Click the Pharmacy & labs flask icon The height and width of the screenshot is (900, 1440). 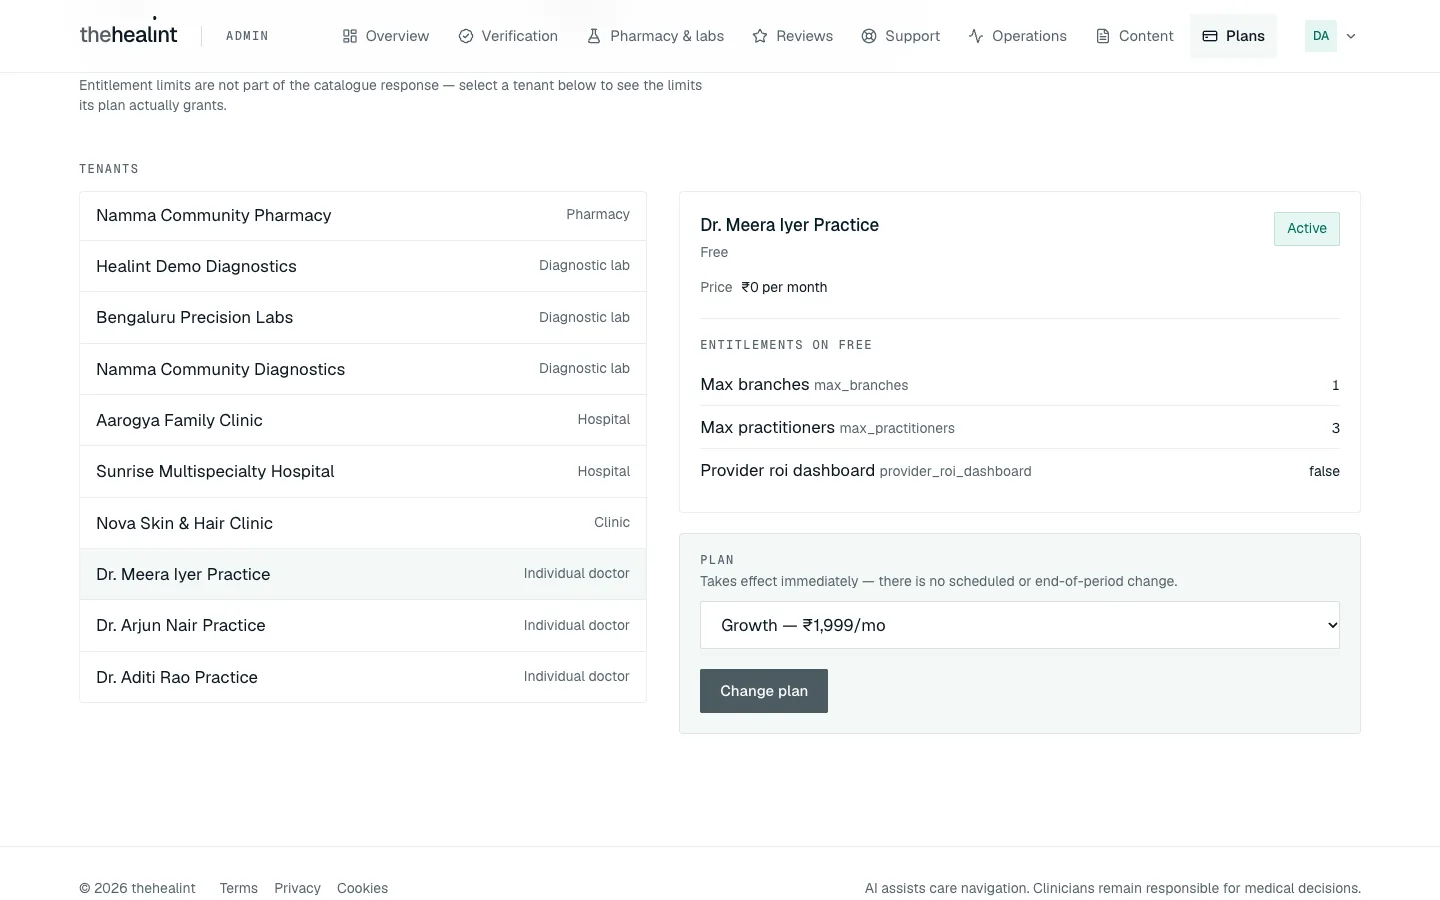click(x=594, y=36)
